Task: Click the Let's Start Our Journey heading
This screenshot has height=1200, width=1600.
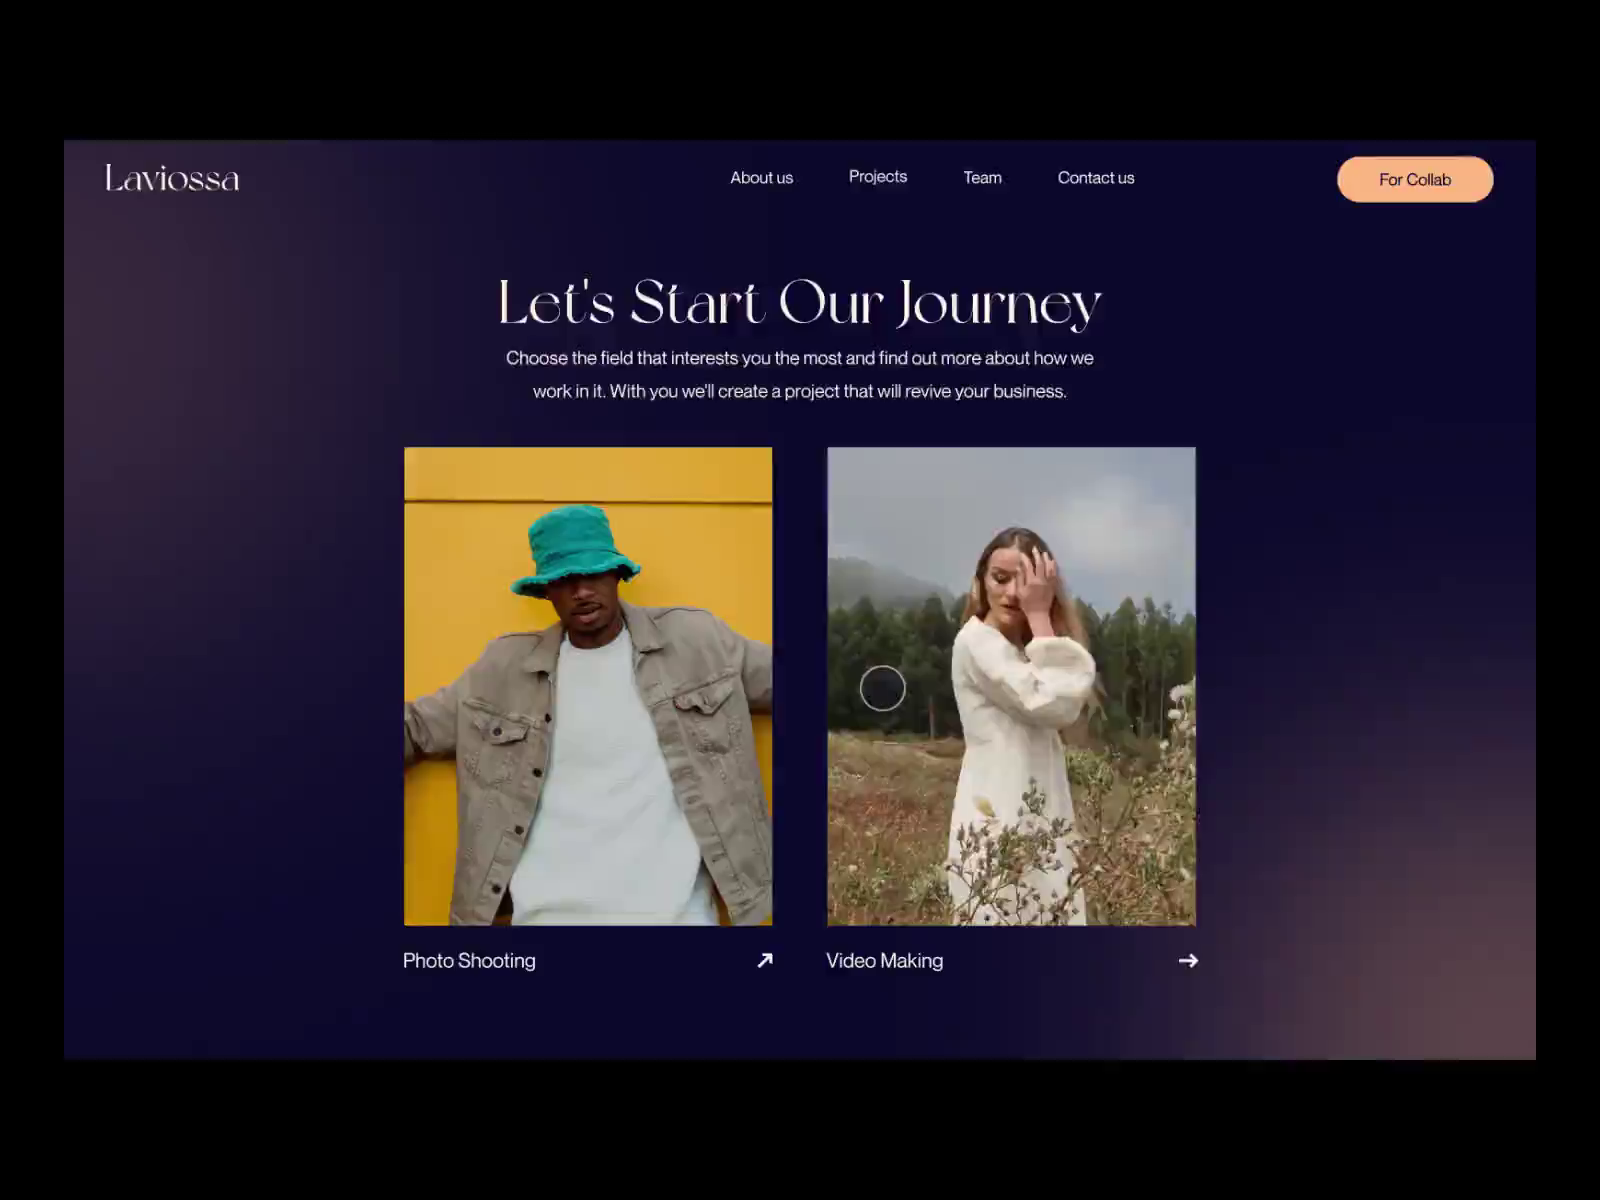Action: tap(799, 303)
